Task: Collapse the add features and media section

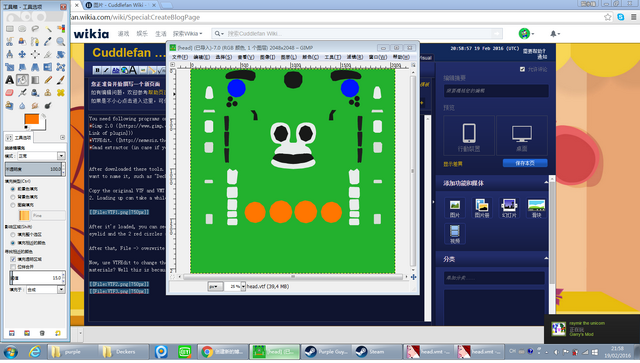Action: coord(546,183)
